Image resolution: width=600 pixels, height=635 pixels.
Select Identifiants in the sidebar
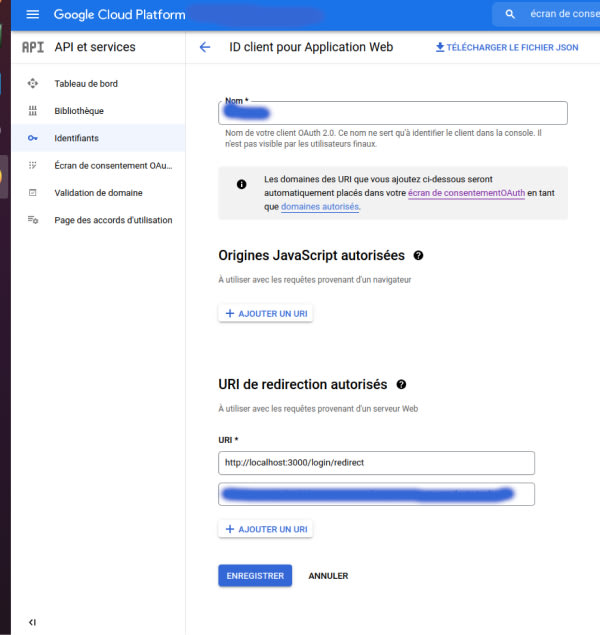coord(98,138)
